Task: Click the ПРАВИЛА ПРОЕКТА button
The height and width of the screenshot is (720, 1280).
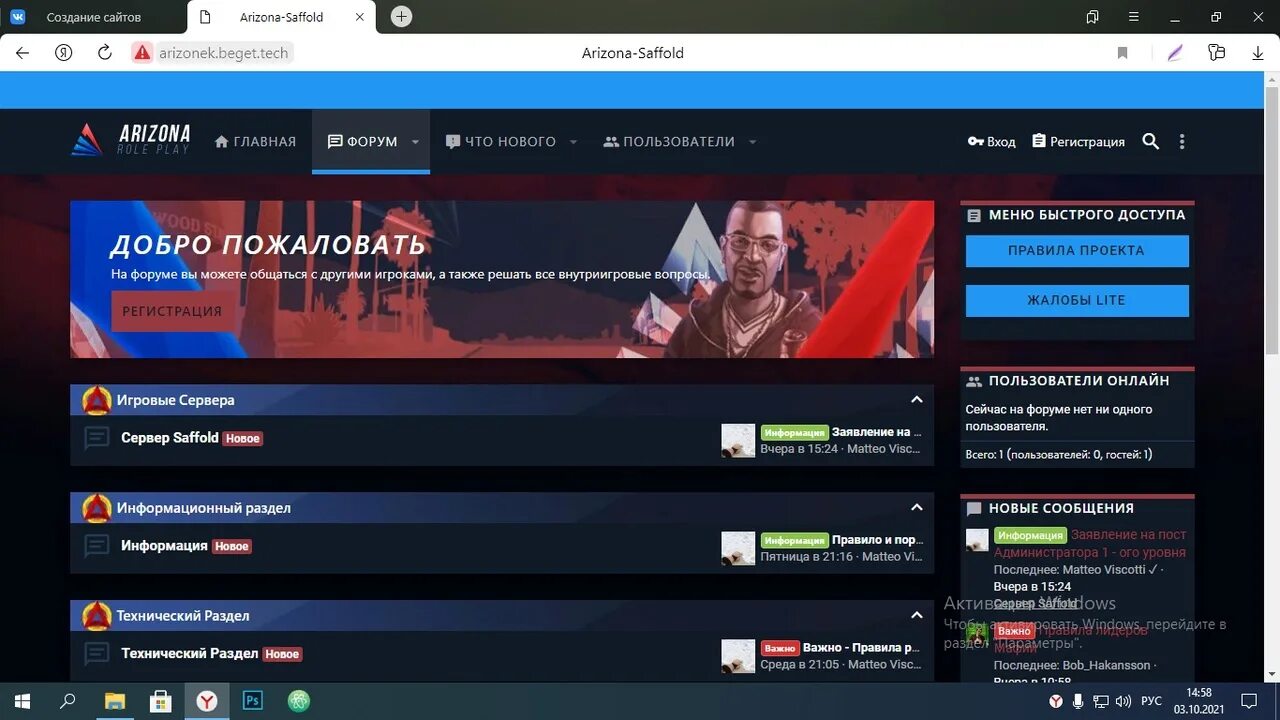Action: click(x=1076, y=251)
